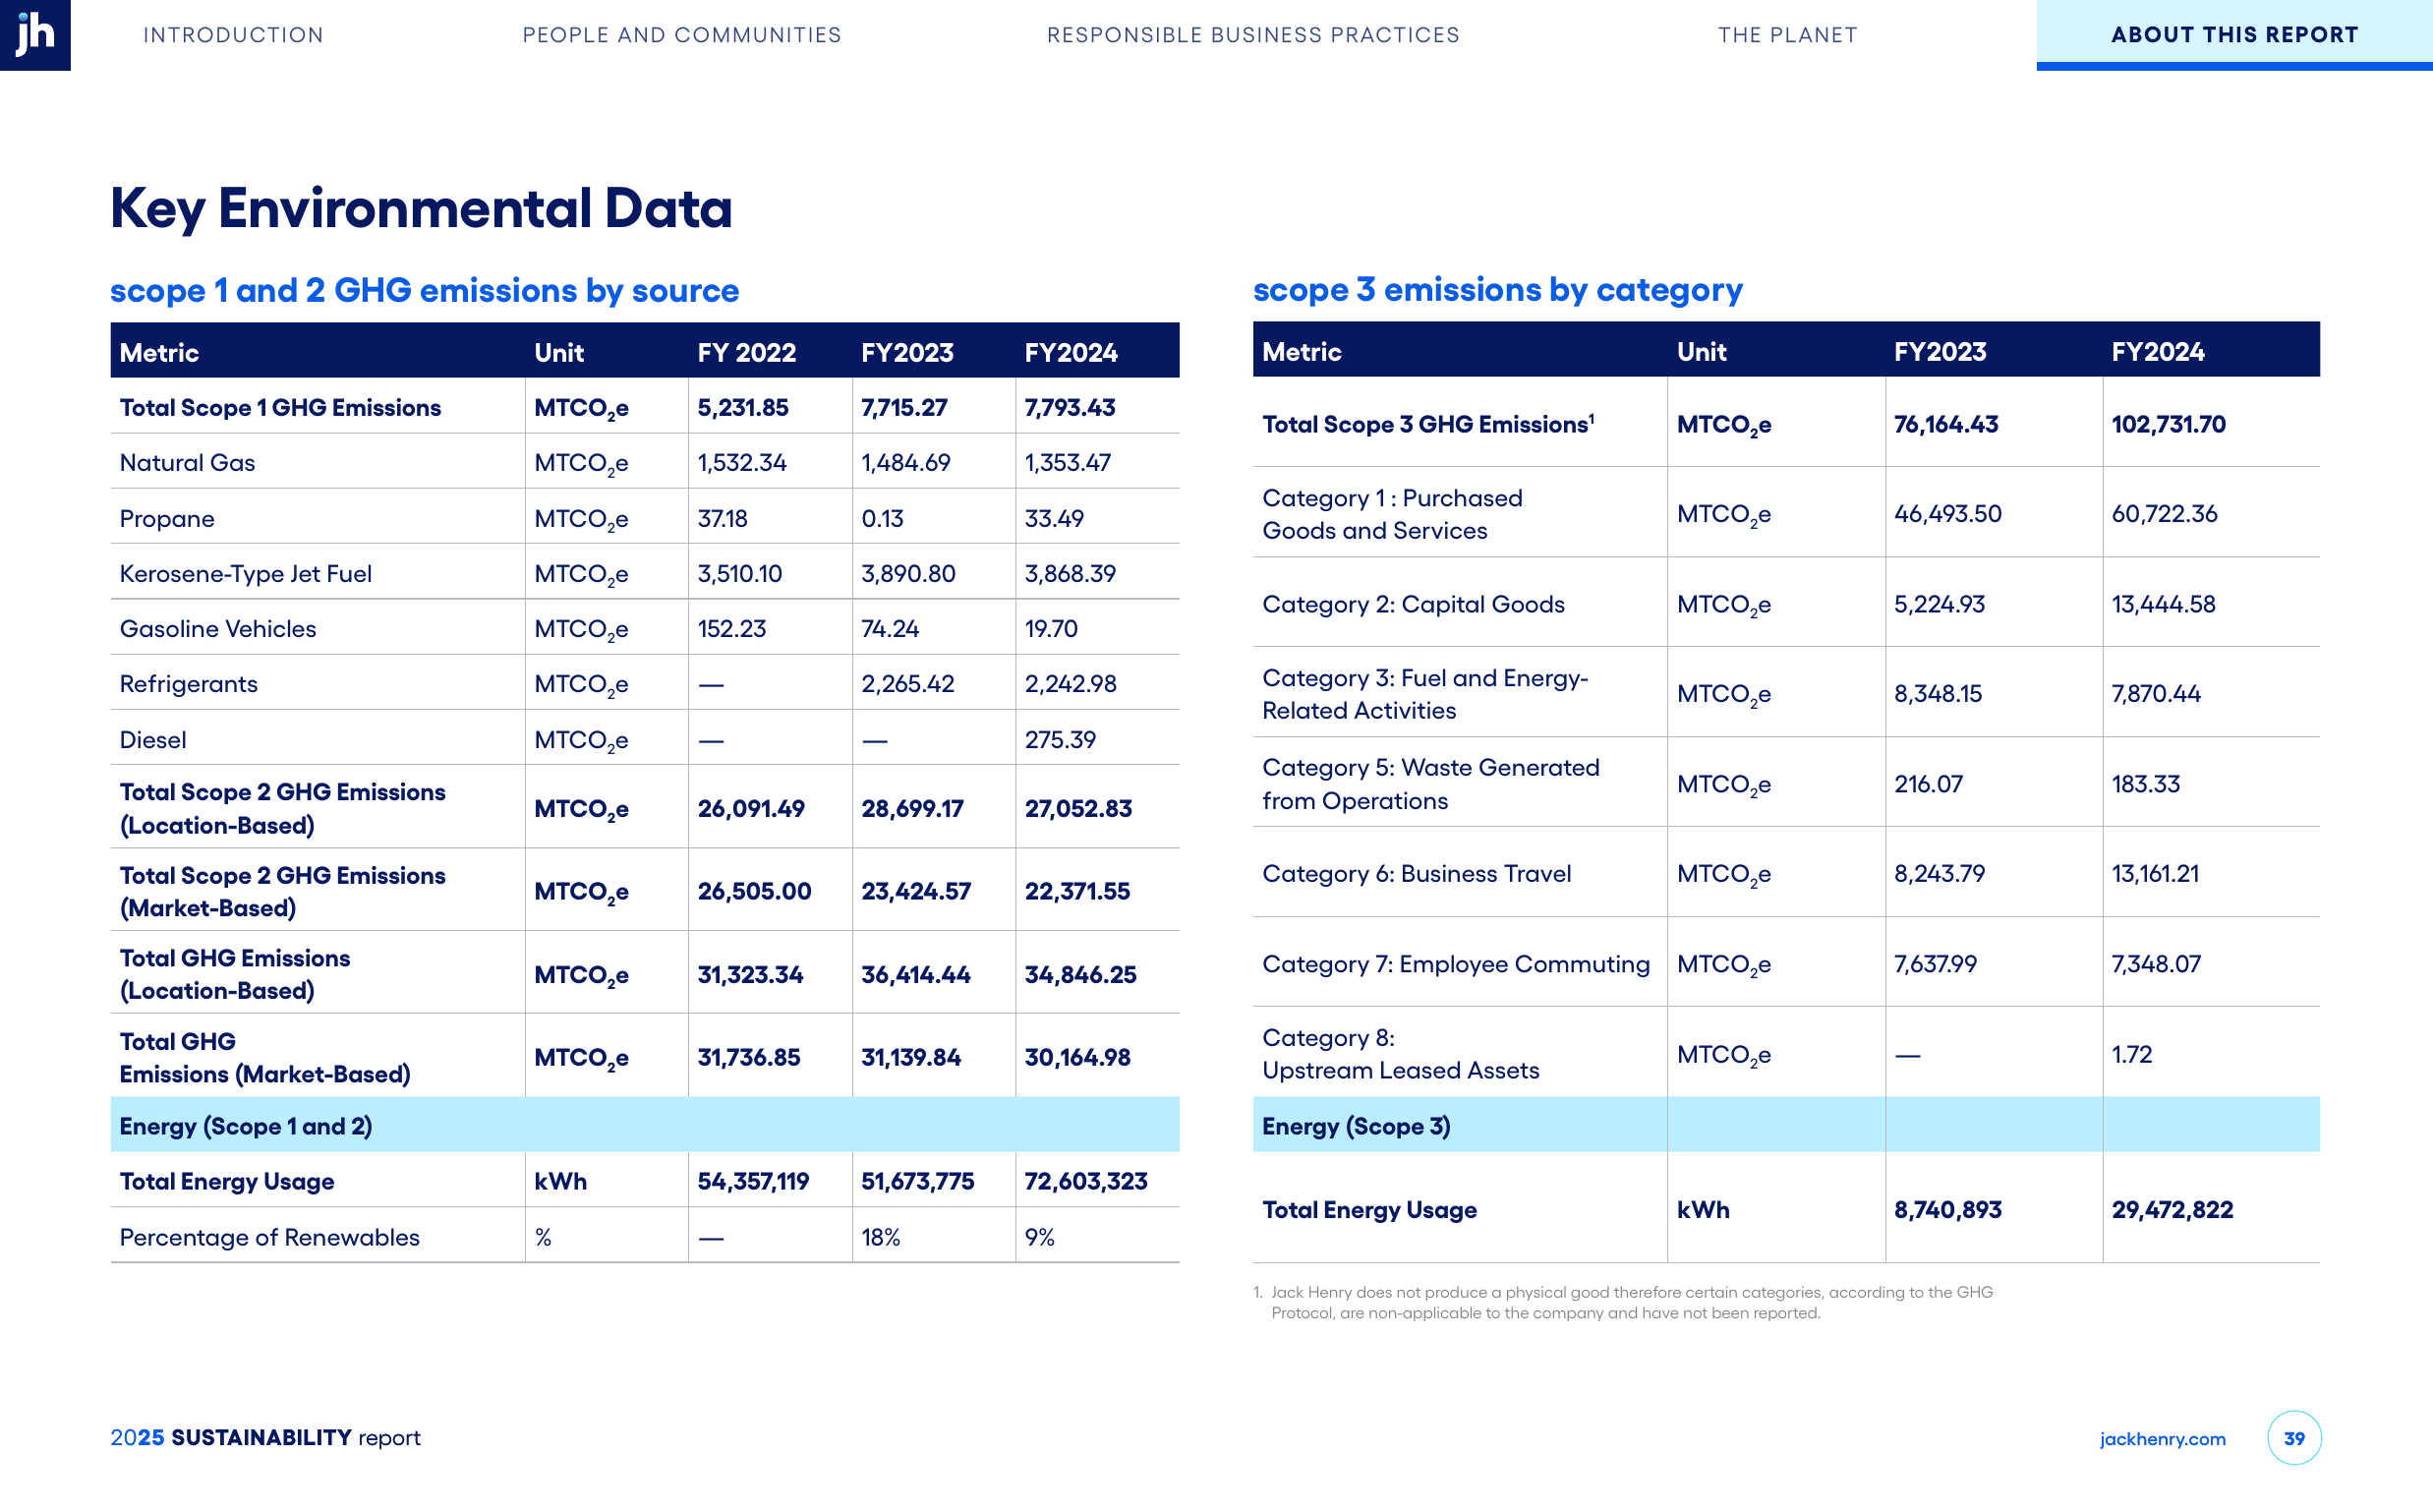The height and width of the screenshot is (1512, 2433).
Task: Click the Key Environmental Data heading
Action: [421, 208]
